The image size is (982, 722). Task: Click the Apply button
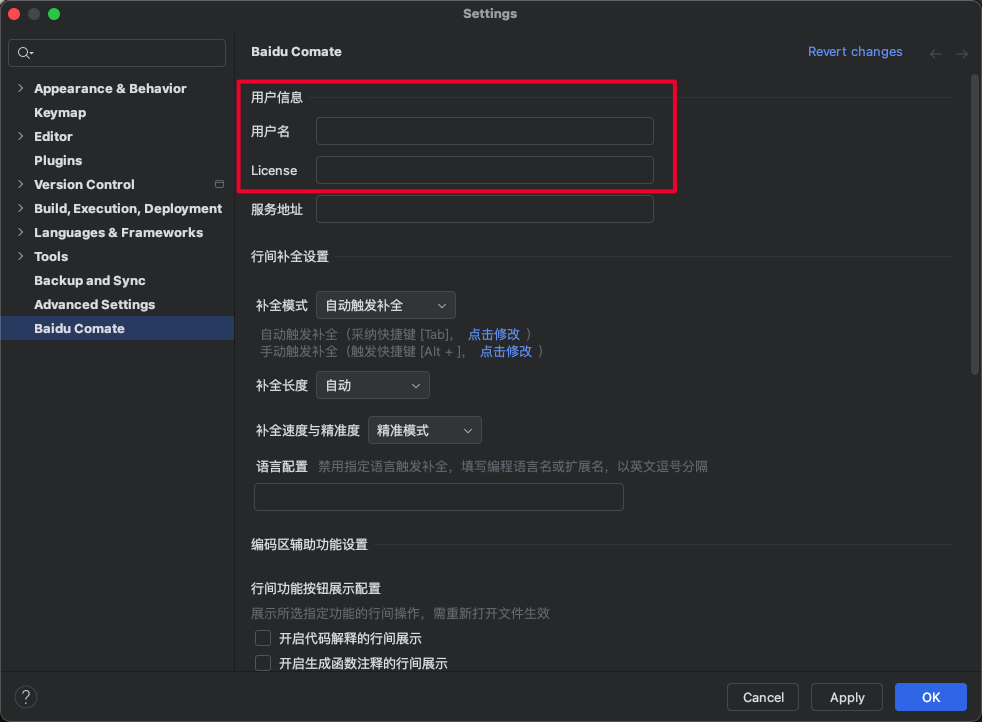tap(847, 697)
